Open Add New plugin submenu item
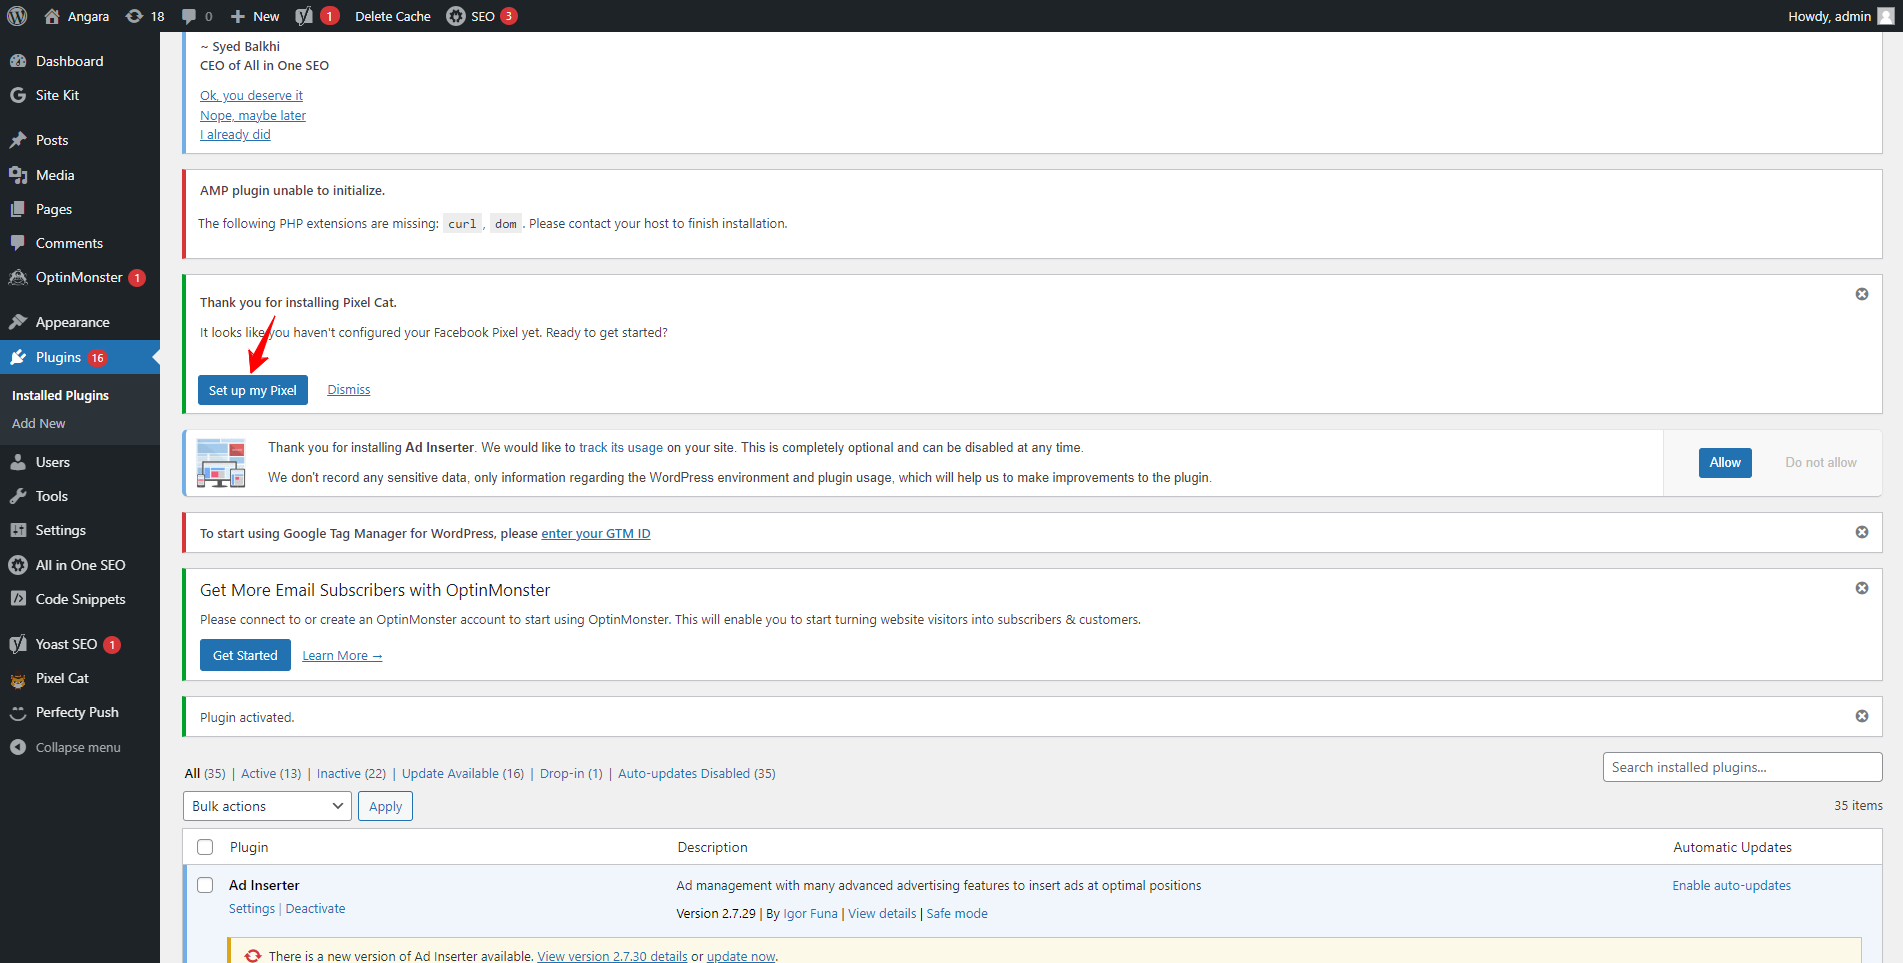 [x=39, y=423]
